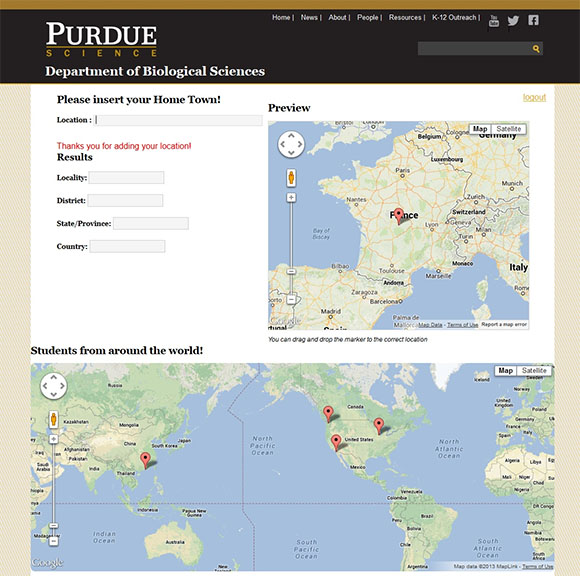
Task: Click the marker near the Great Lakes
Action: [x=379, y=425]
